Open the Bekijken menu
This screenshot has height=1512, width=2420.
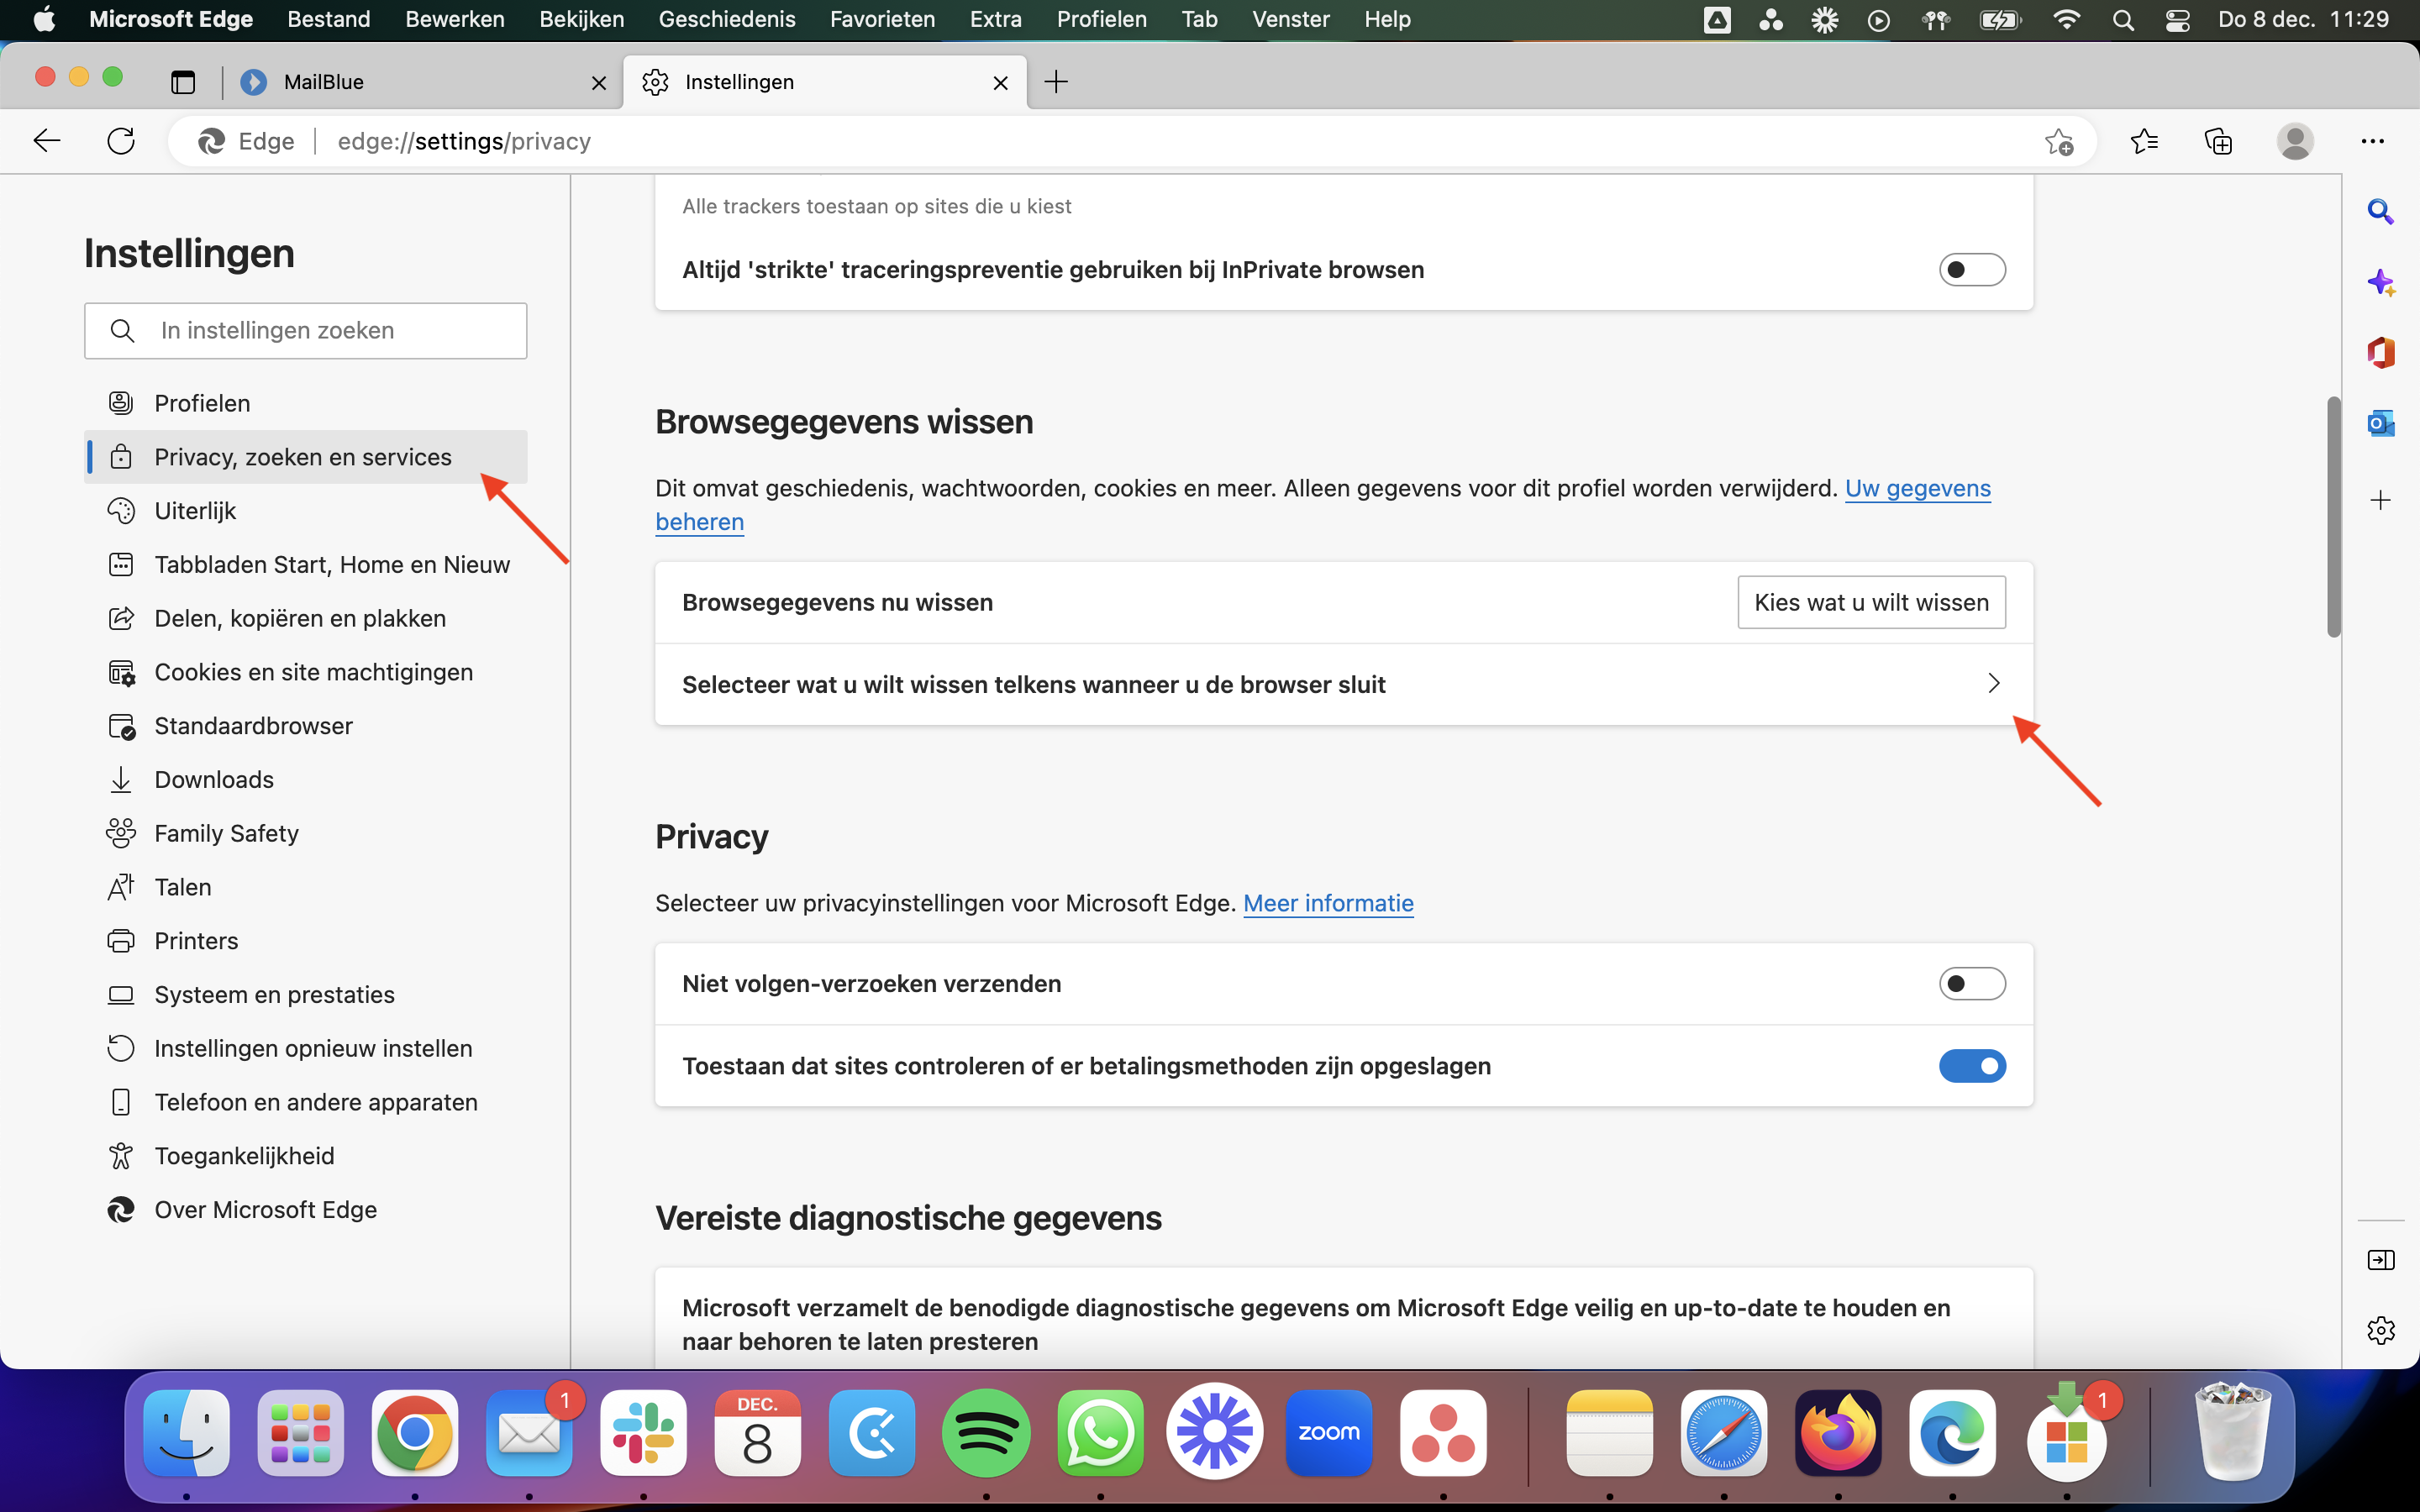(x=581, y=20)
